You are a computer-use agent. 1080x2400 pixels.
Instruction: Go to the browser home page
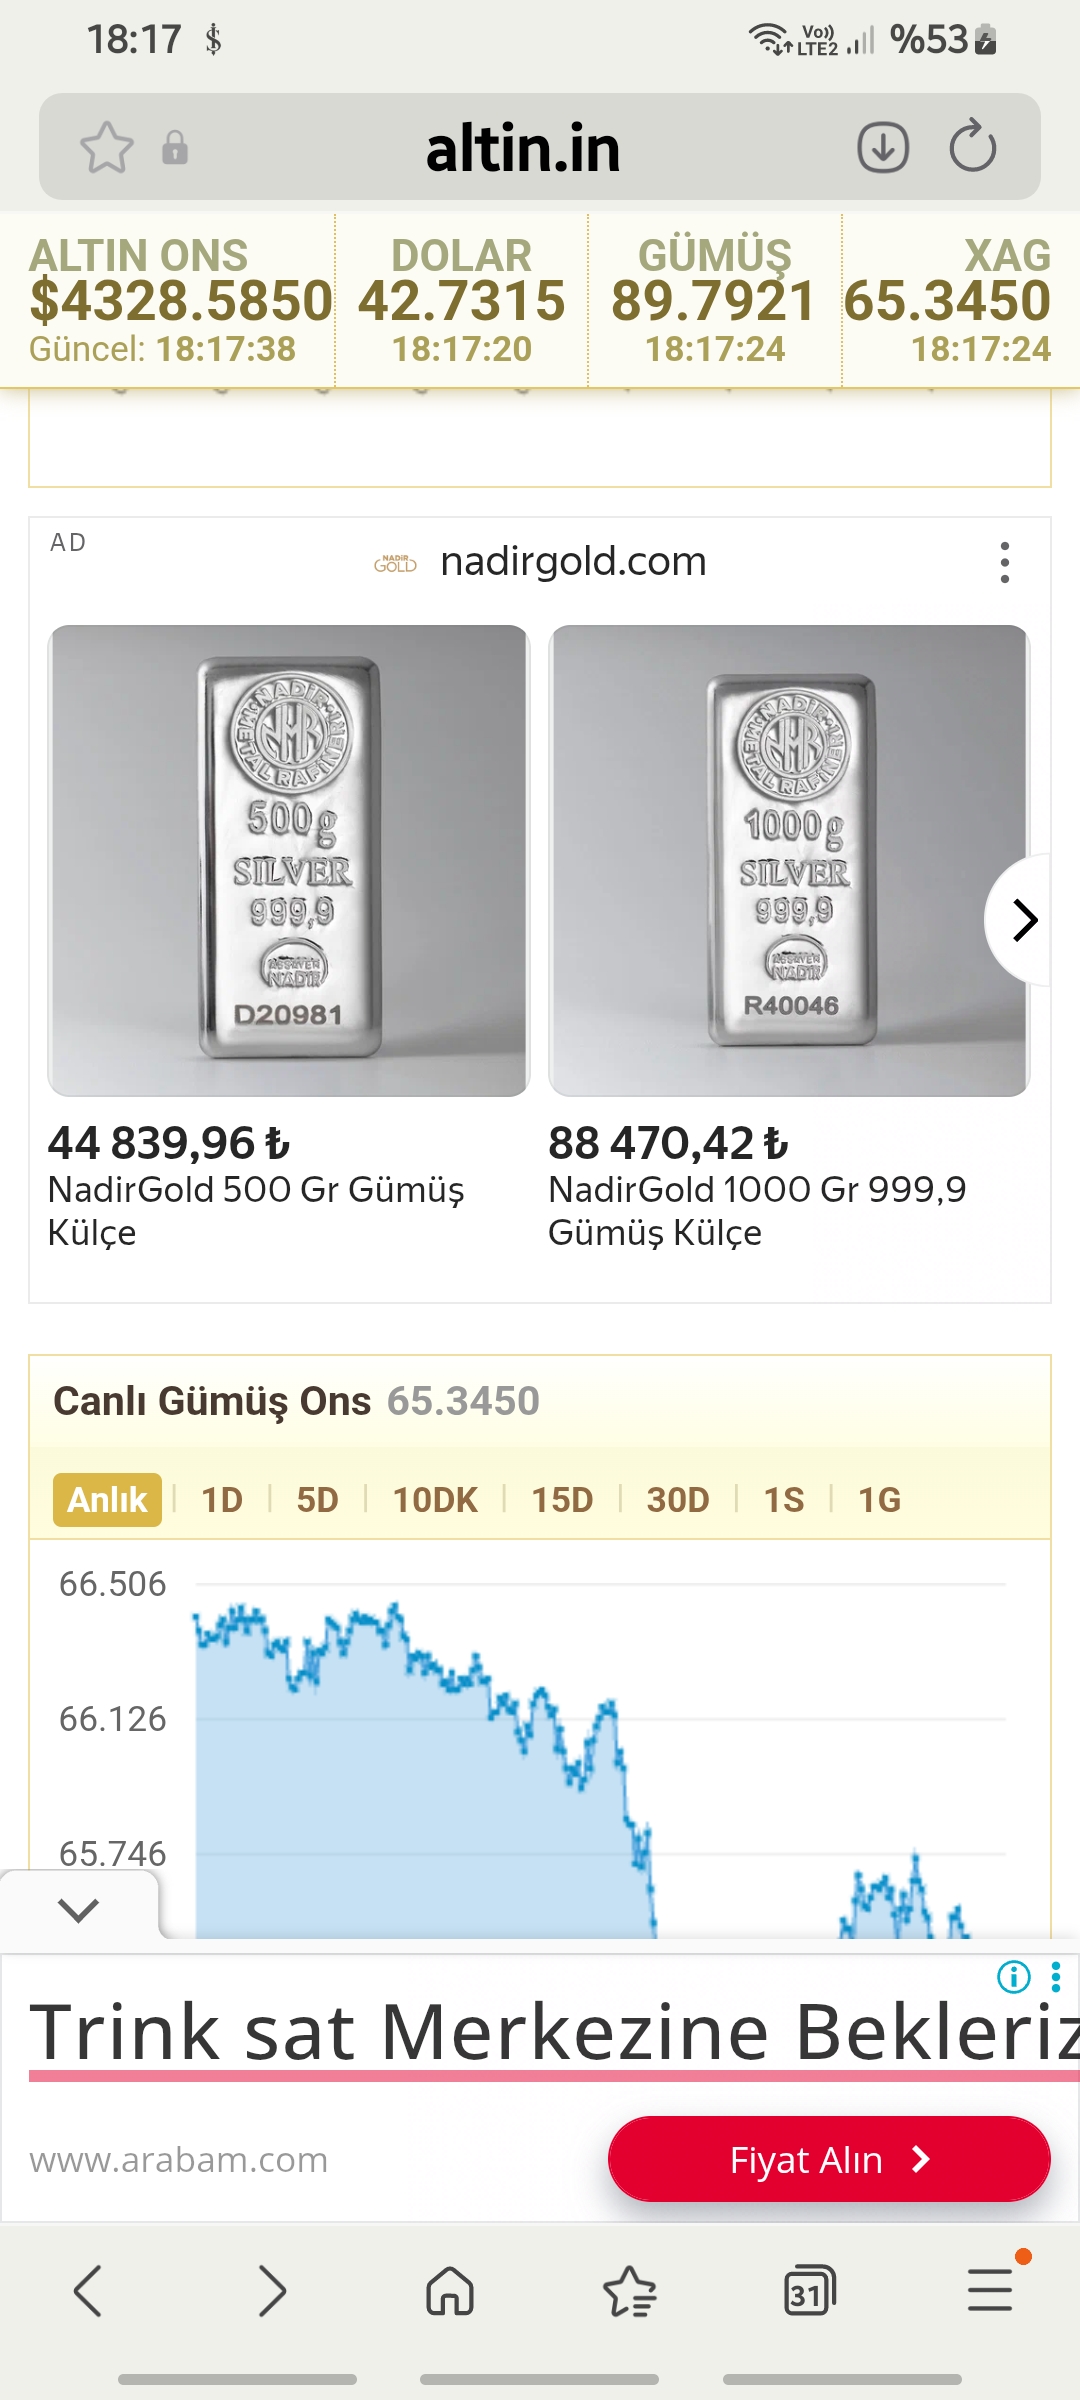point(450,2290)
